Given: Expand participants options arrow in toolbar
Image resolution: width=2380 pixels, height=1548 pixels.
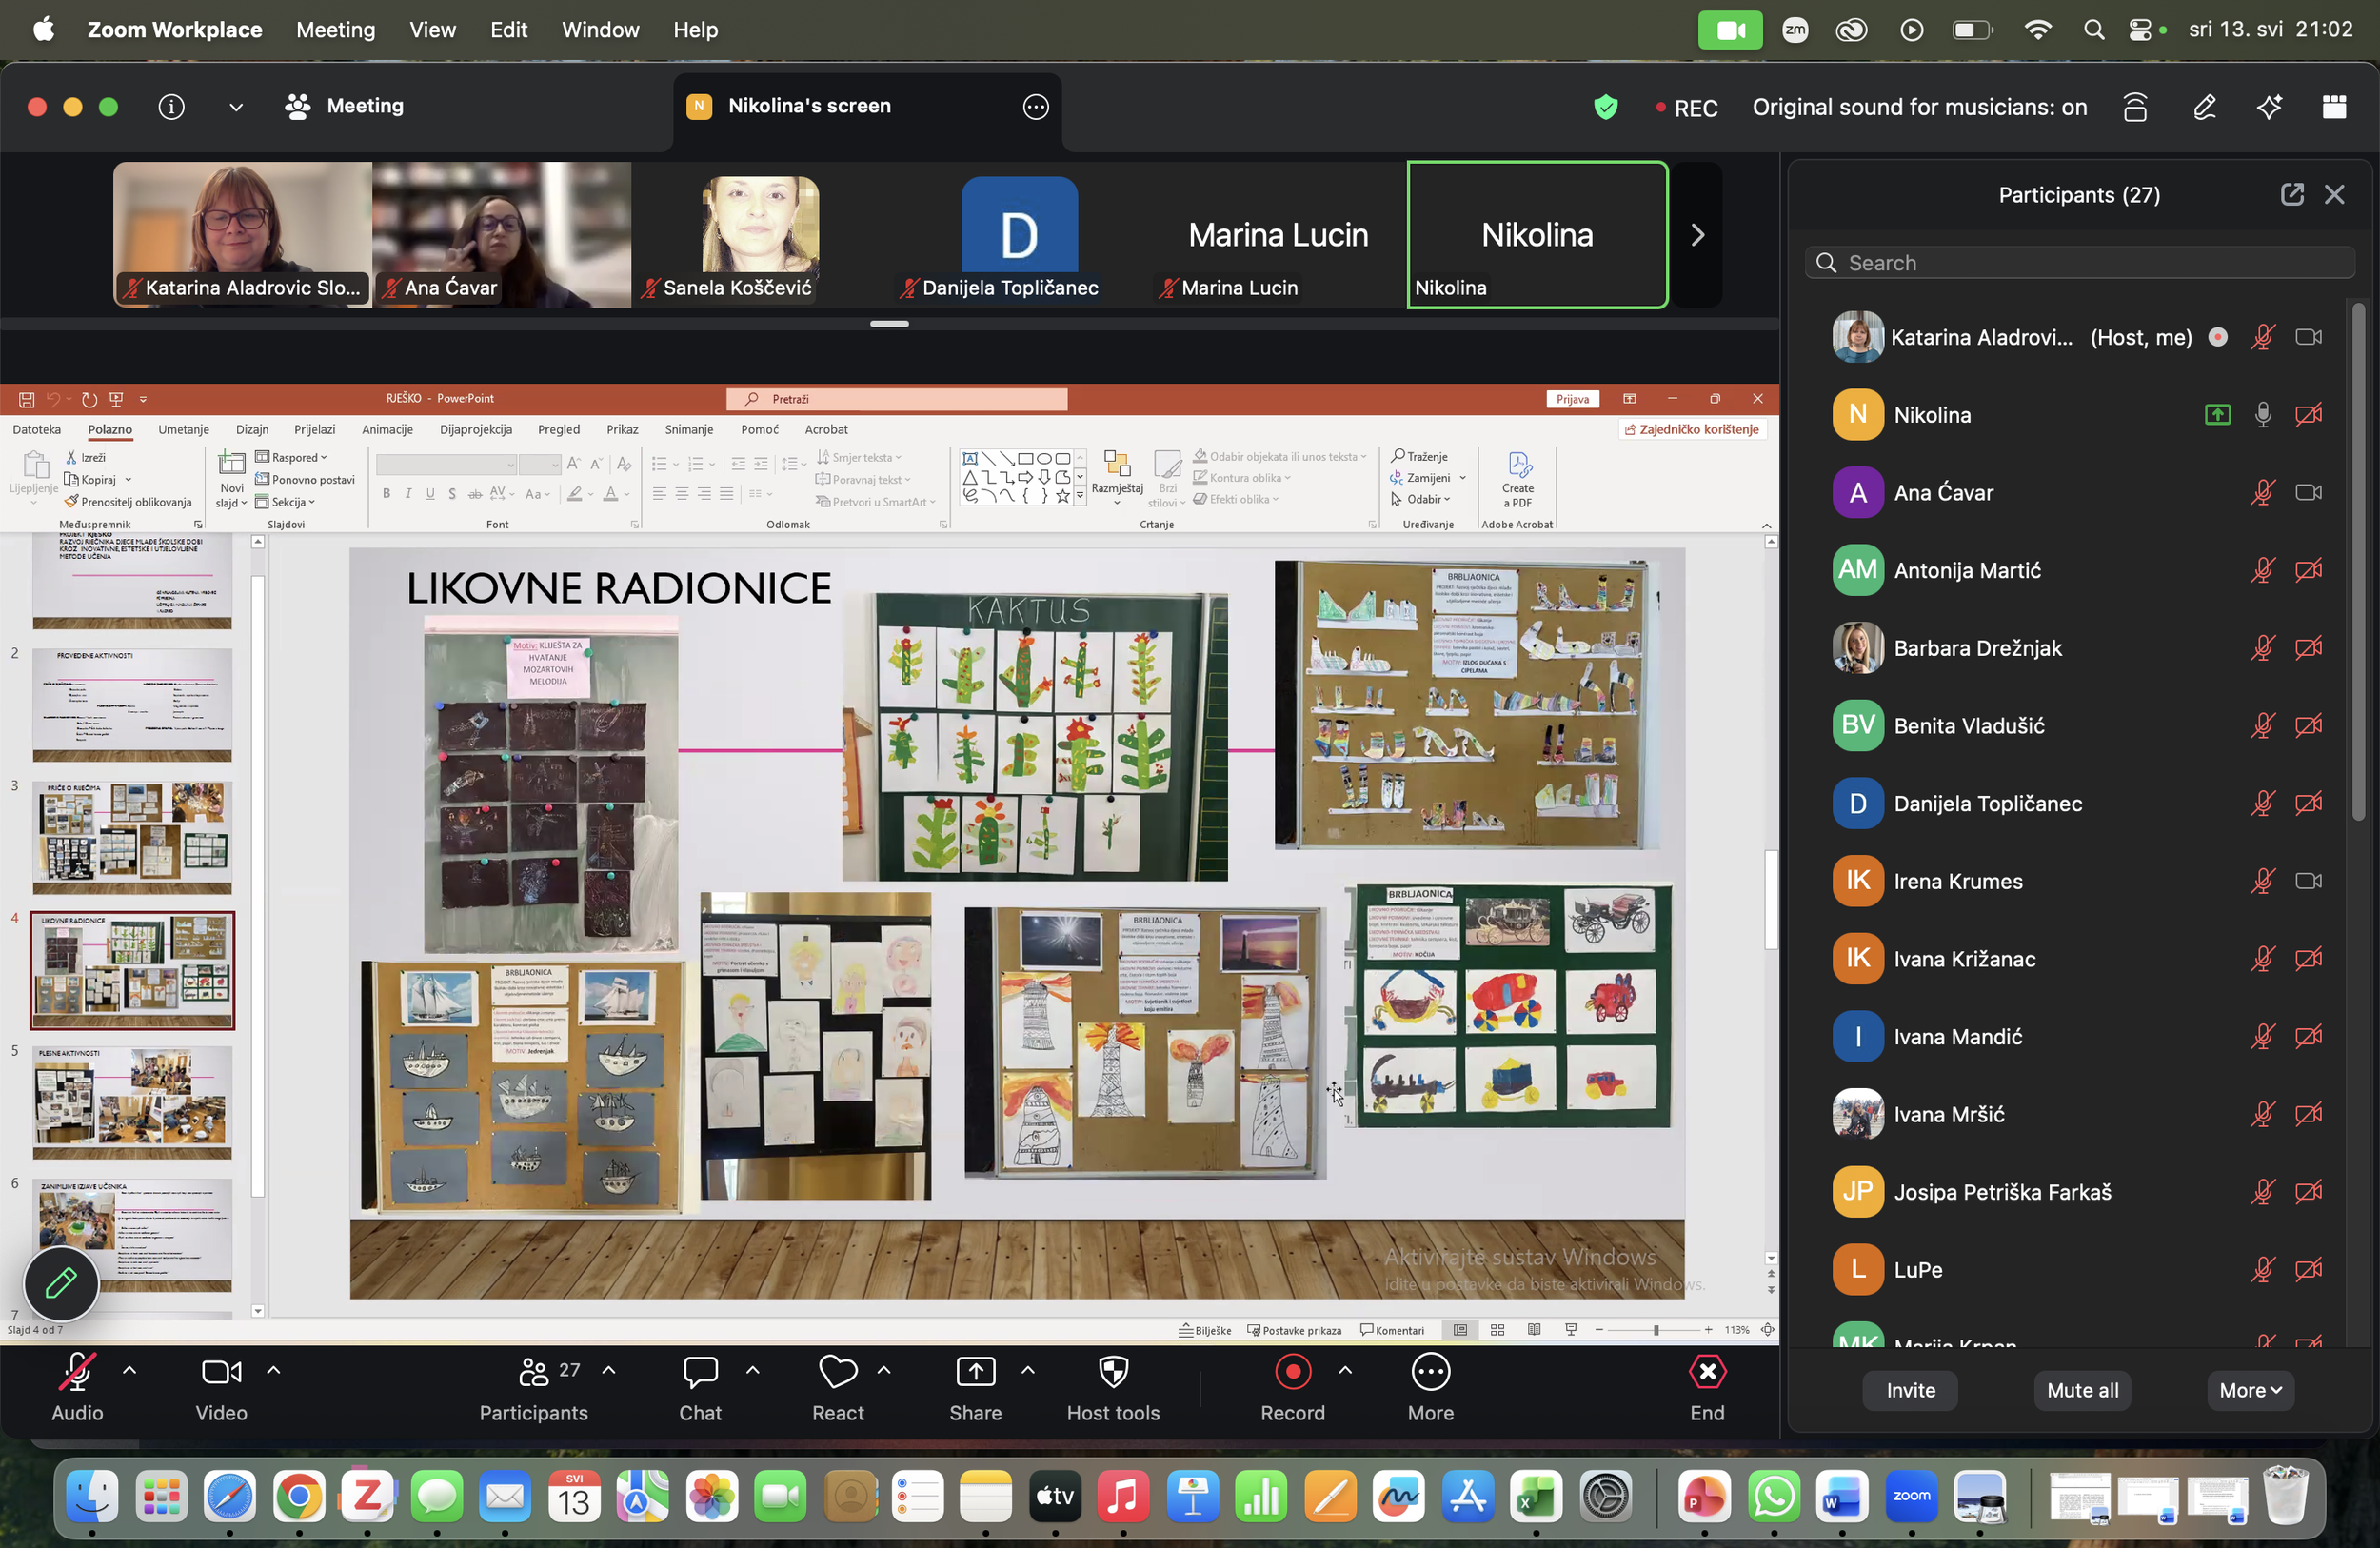Looking at the screenshot, I should point(608,1370).
